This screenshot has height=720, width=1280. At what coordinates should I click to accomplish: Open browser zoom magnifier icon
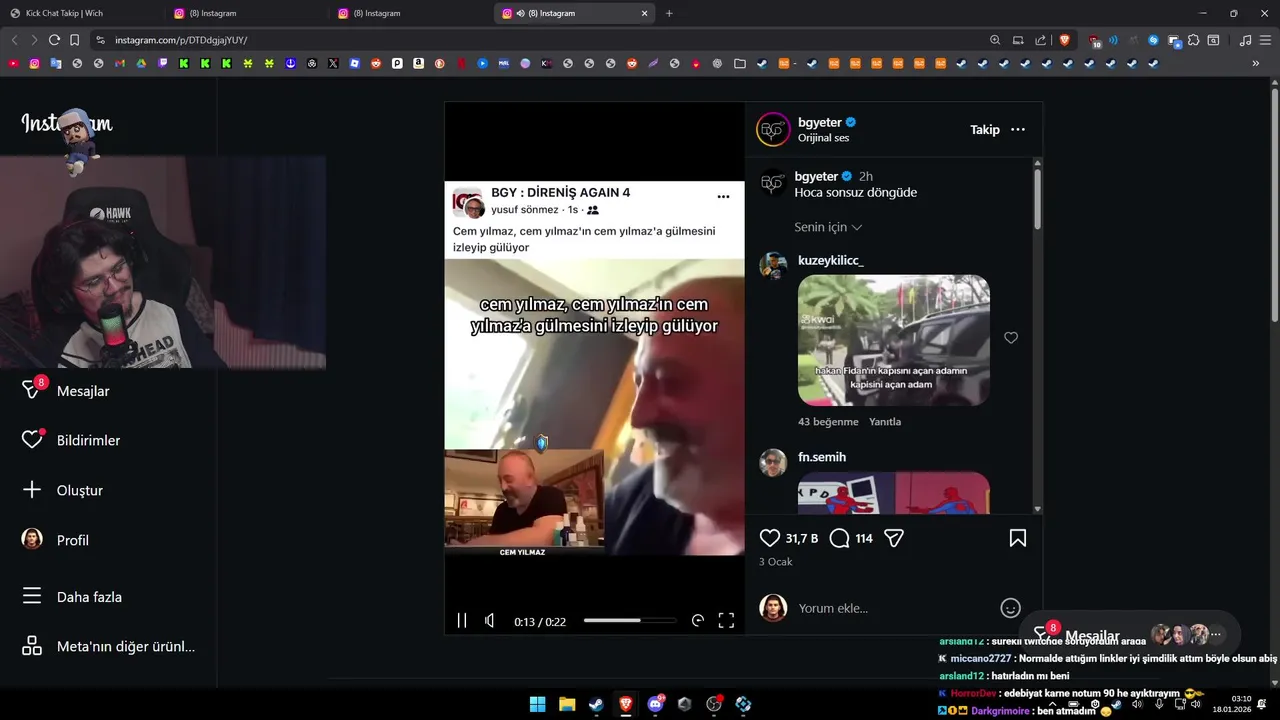995,40
